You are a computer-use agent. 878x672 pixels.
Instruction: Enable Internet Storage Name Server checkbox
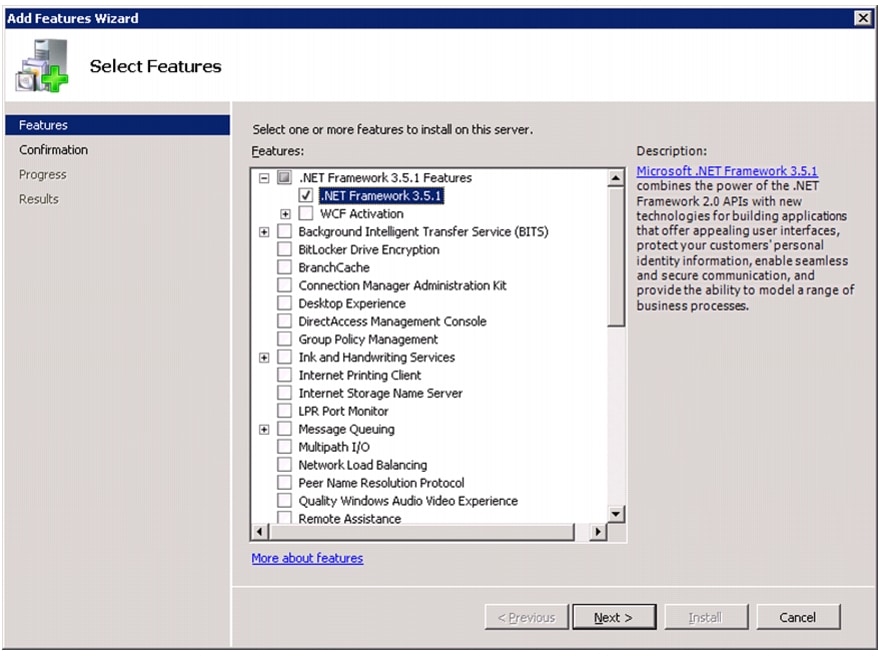284,393
